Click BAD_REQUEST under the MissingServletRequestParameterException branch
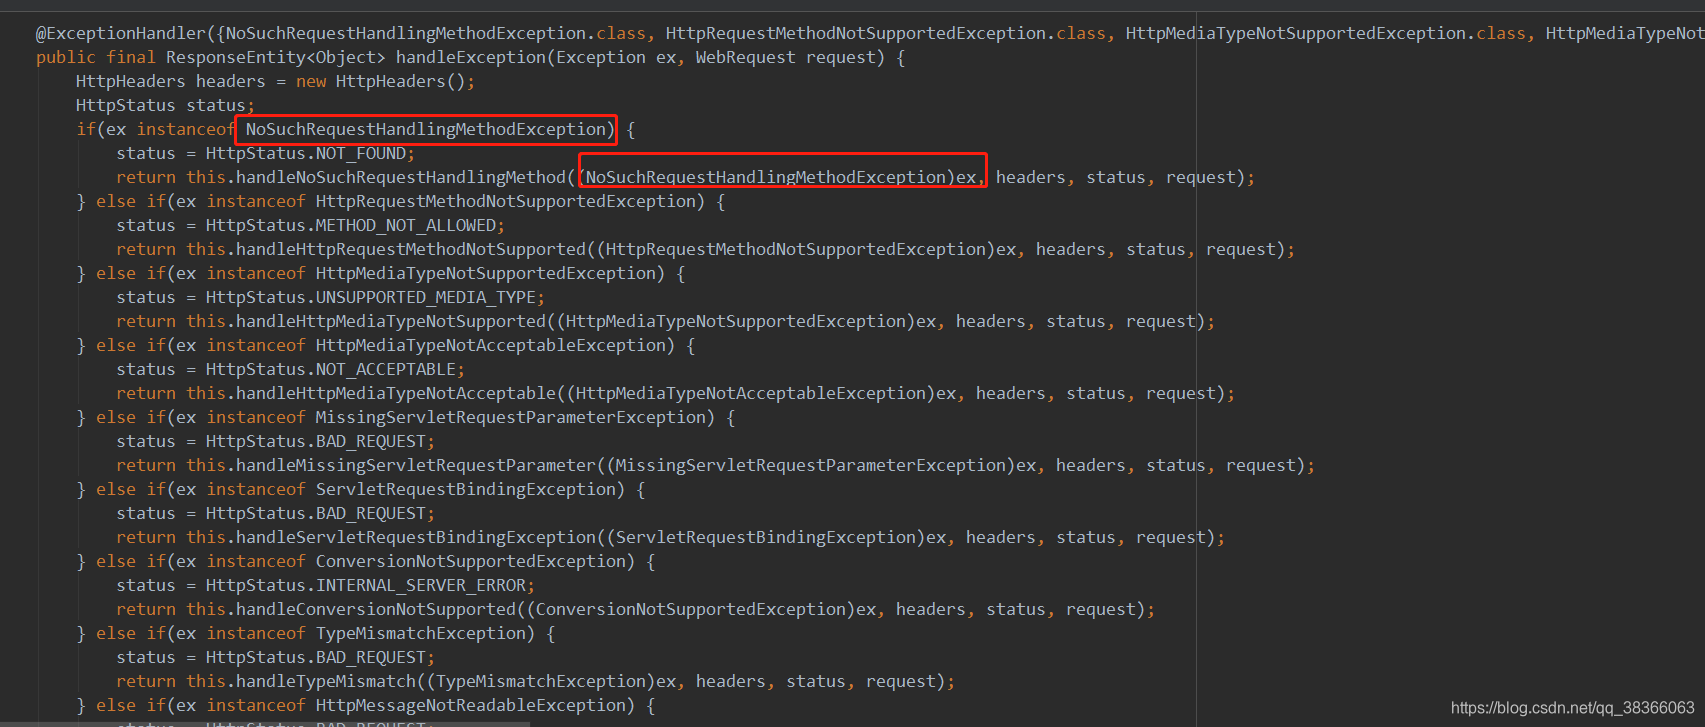This screenshot has width=1705, height=727. click(x=370, y=442)
